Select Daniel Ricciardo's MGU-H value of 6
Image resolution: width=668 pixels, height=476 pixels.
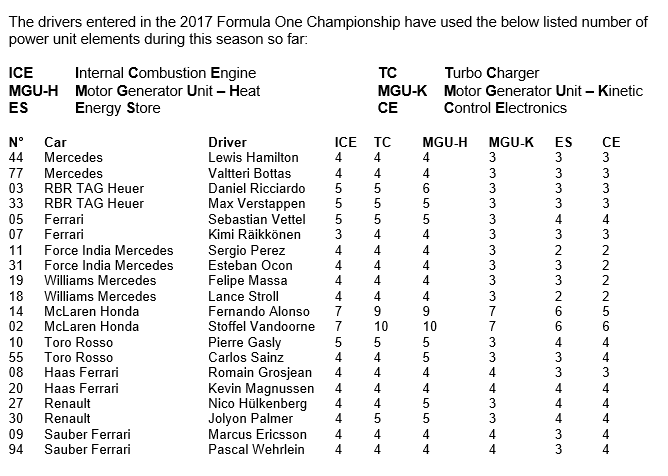tap(426, 188)
